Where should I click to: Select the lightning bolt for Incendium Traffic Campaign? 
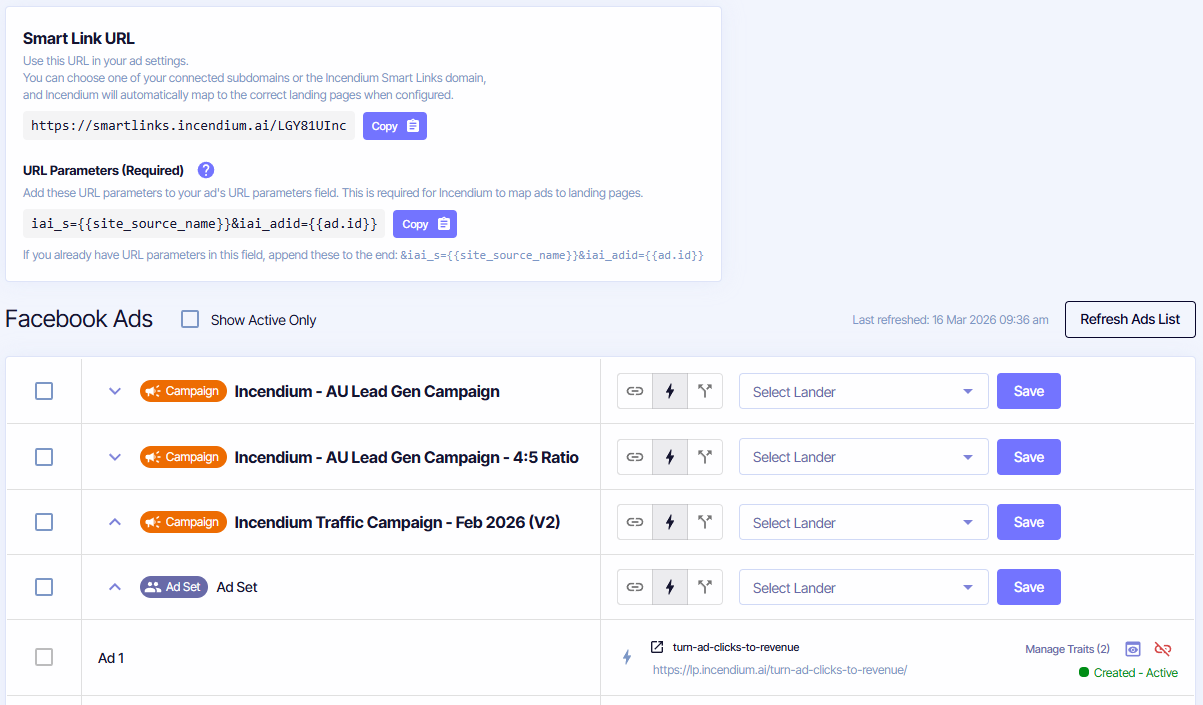[x=670, y=522]
